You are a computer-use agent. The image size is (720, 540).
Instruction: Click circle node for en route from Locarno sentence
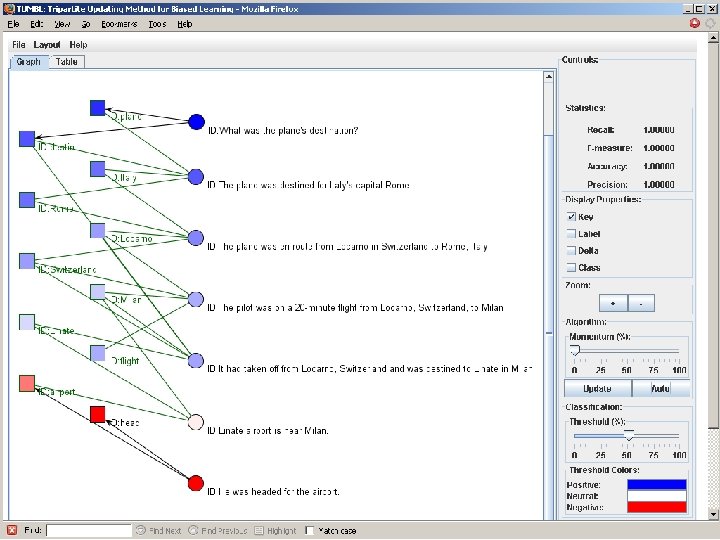click(x=196, y=238)
